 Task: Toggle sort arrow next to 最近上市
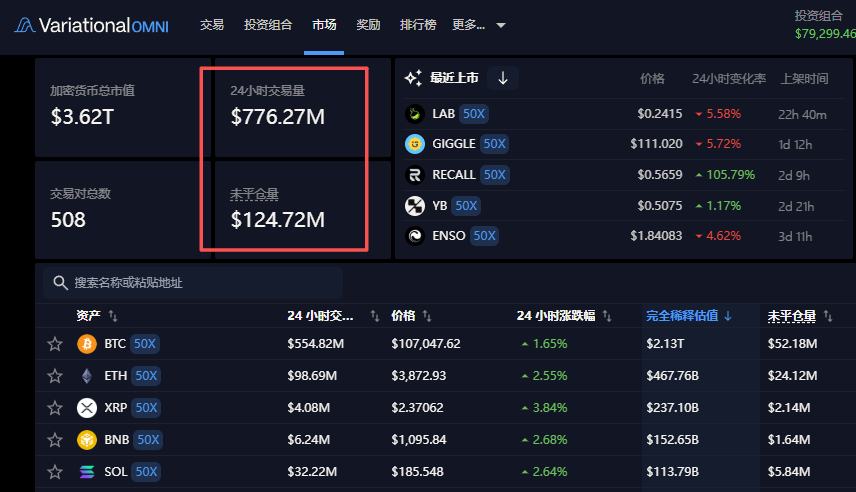pyautogui.click(x=503, y=78)
